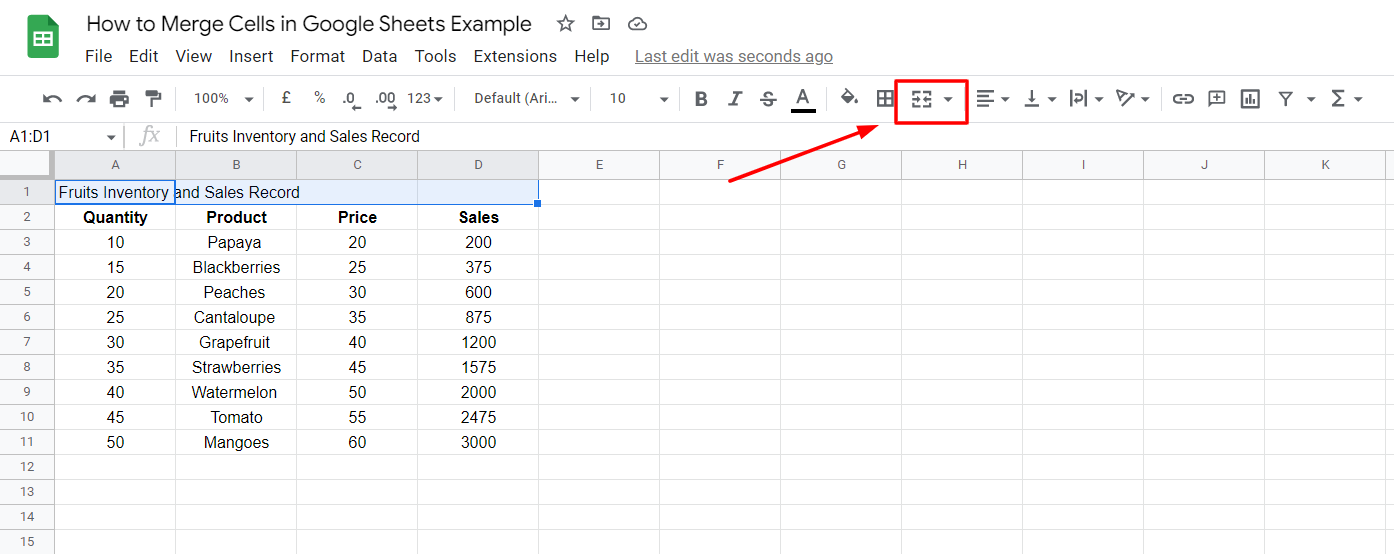
Task: Click the Insert comment icon
Action: click(x=1216, y=99)
